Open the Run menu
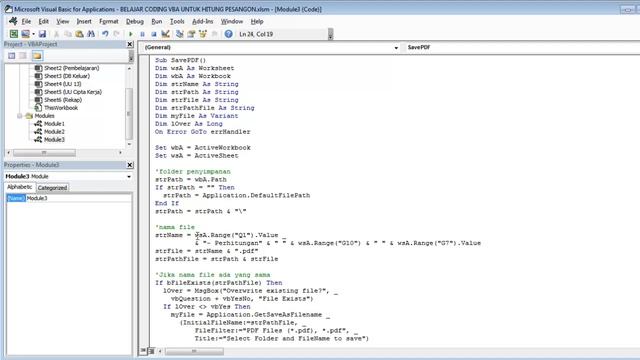Viewport: 640px width, 360px height. coord(157,21)
